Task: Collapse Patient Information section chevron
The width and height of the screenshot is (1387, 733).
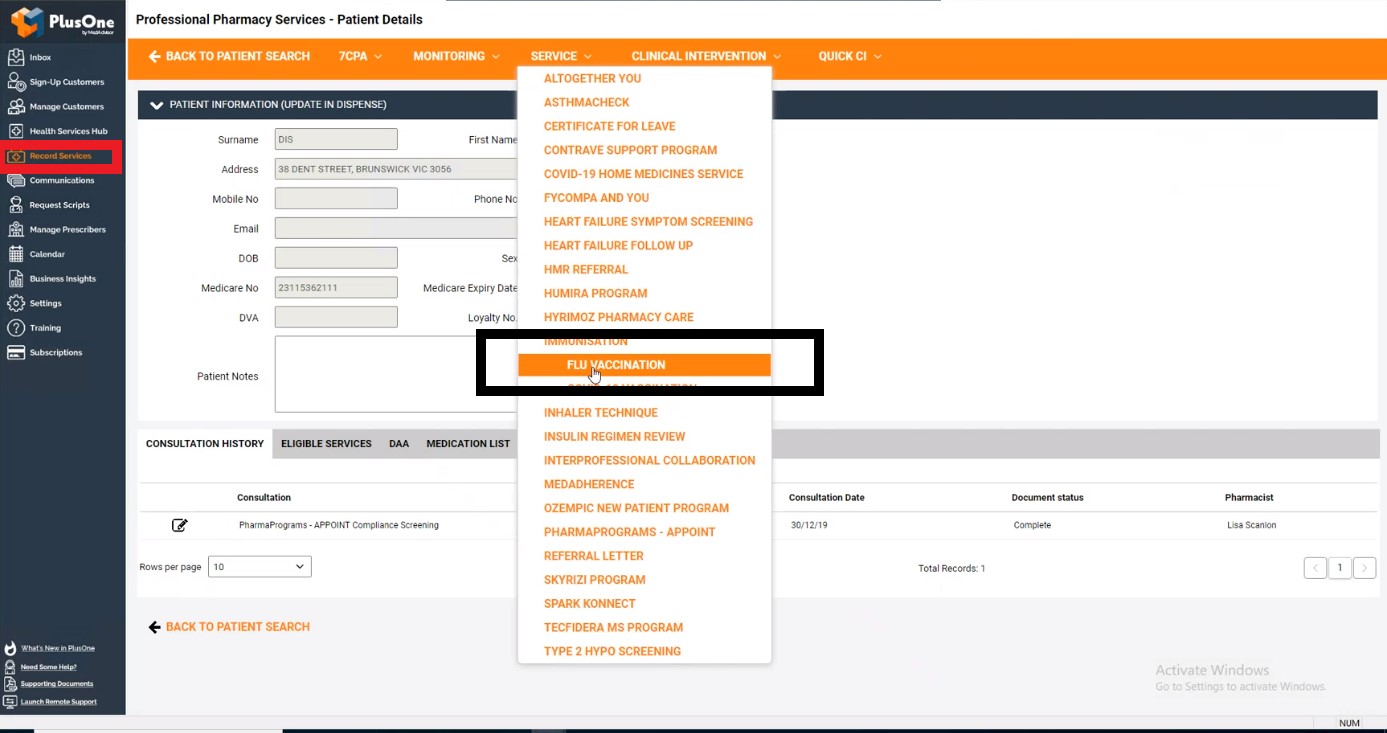Action: (156, 104)
